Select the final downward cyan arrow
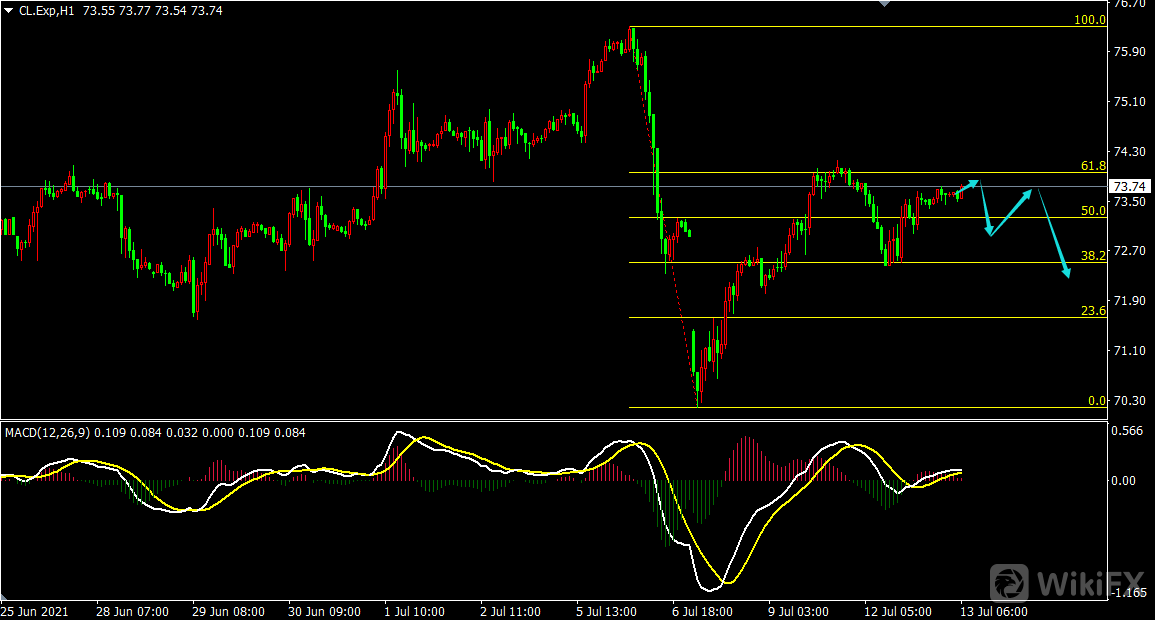The height and width of the screenshot is (620, 1155). click(1055, 234)
